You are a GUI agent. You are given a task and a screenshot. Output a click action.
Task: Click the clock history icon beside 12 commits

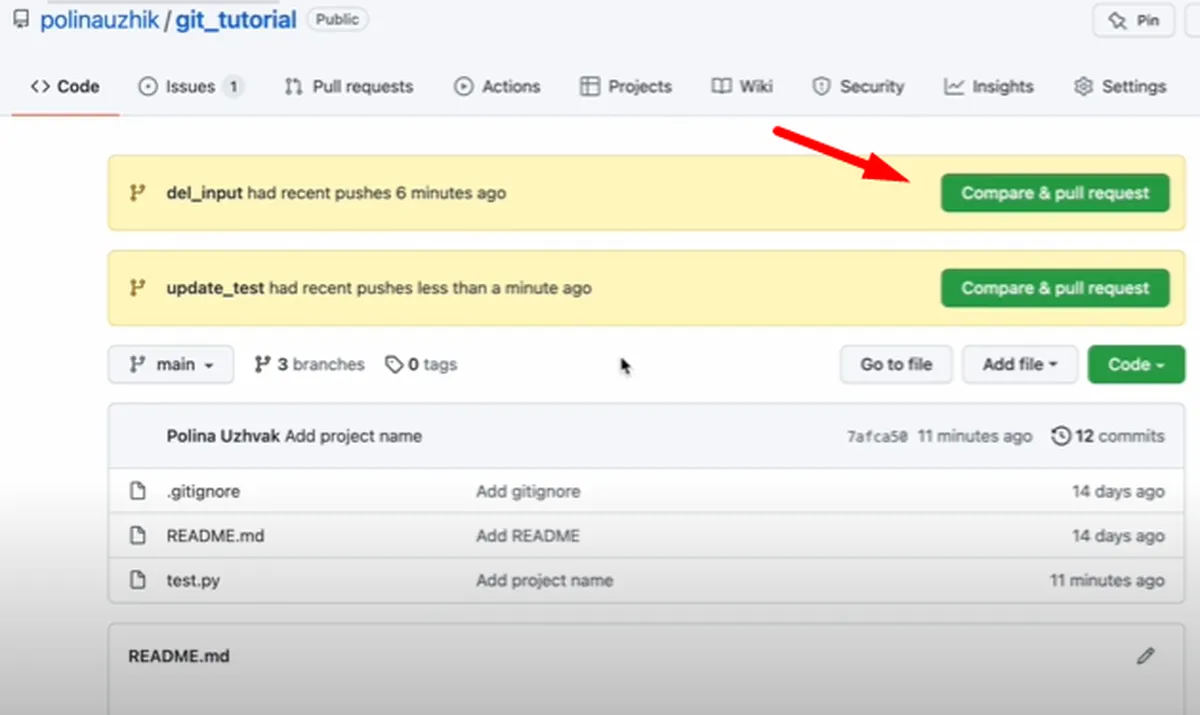pos(1061,436)
